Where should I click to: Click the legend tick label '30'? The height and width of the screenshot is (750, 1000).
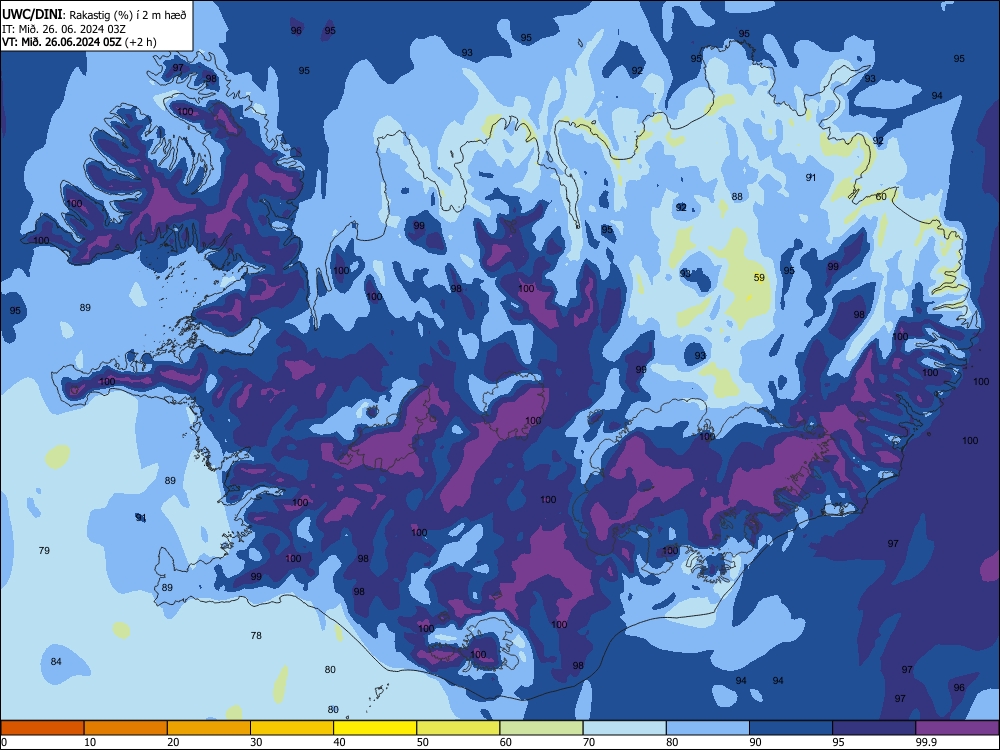pyautogui.click(x=256, y=742)
